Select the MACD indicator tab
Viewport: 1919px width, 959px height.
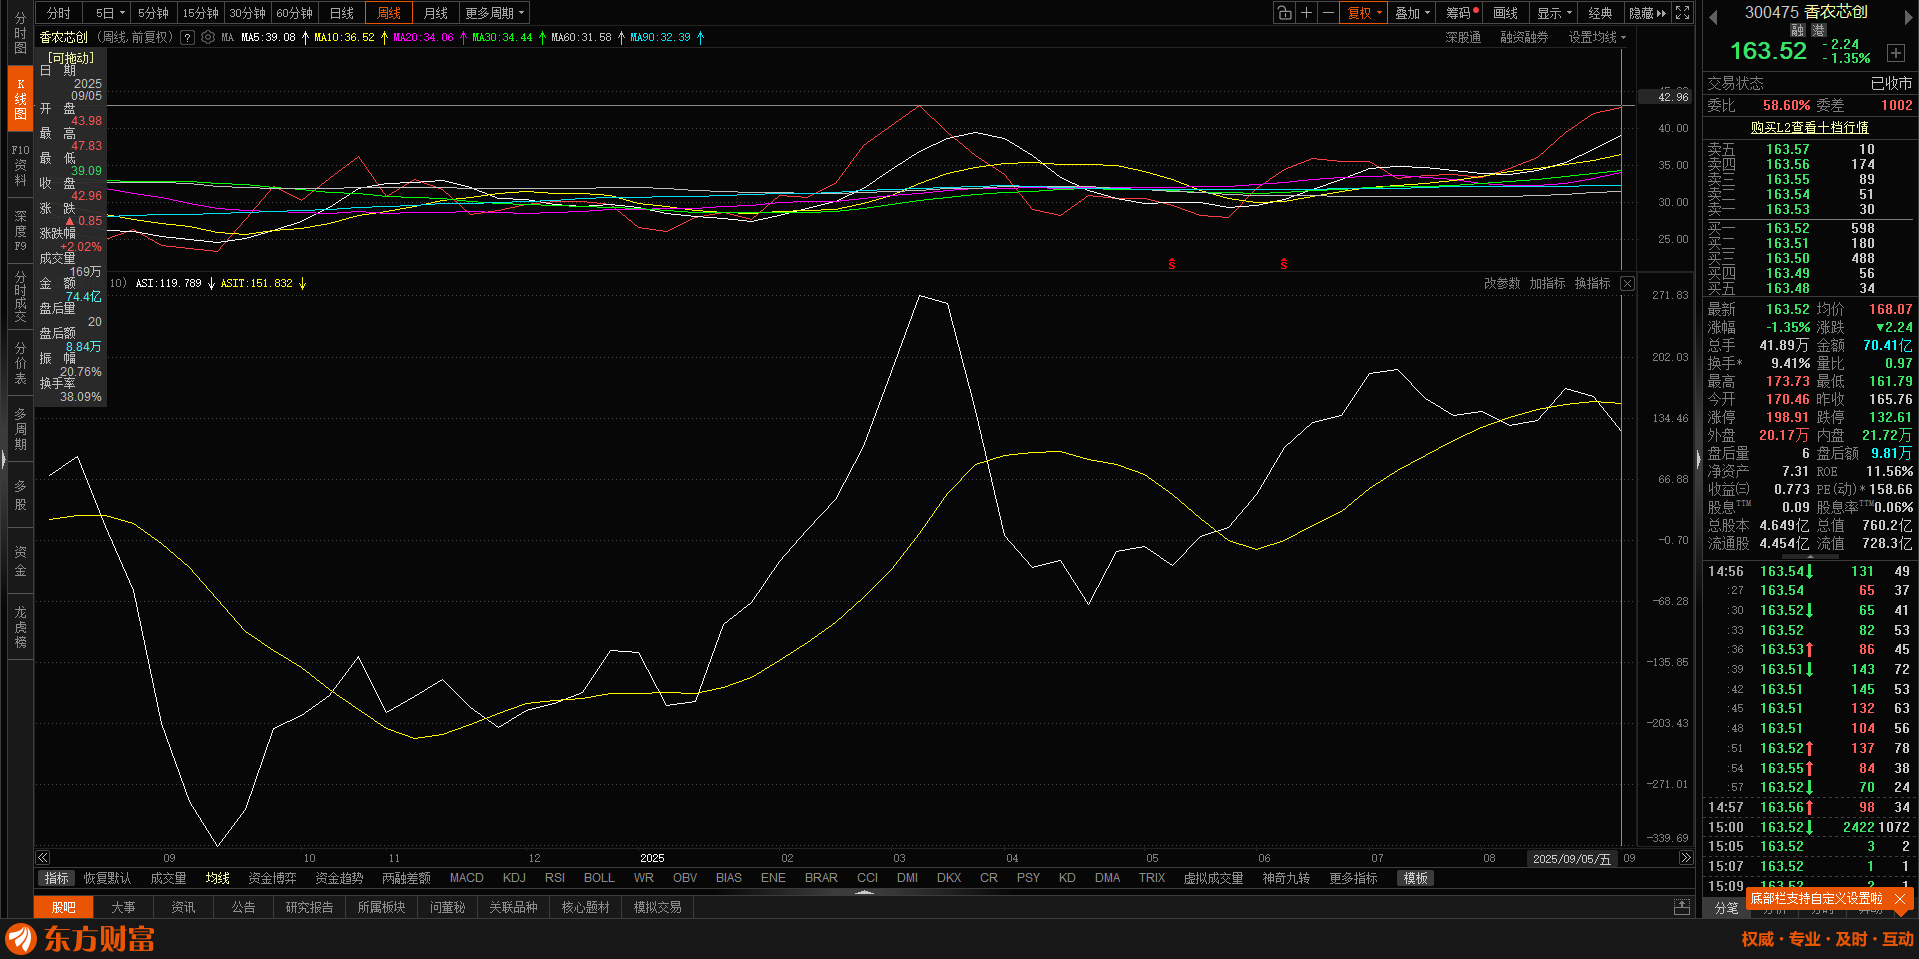[x=466, y=878]
